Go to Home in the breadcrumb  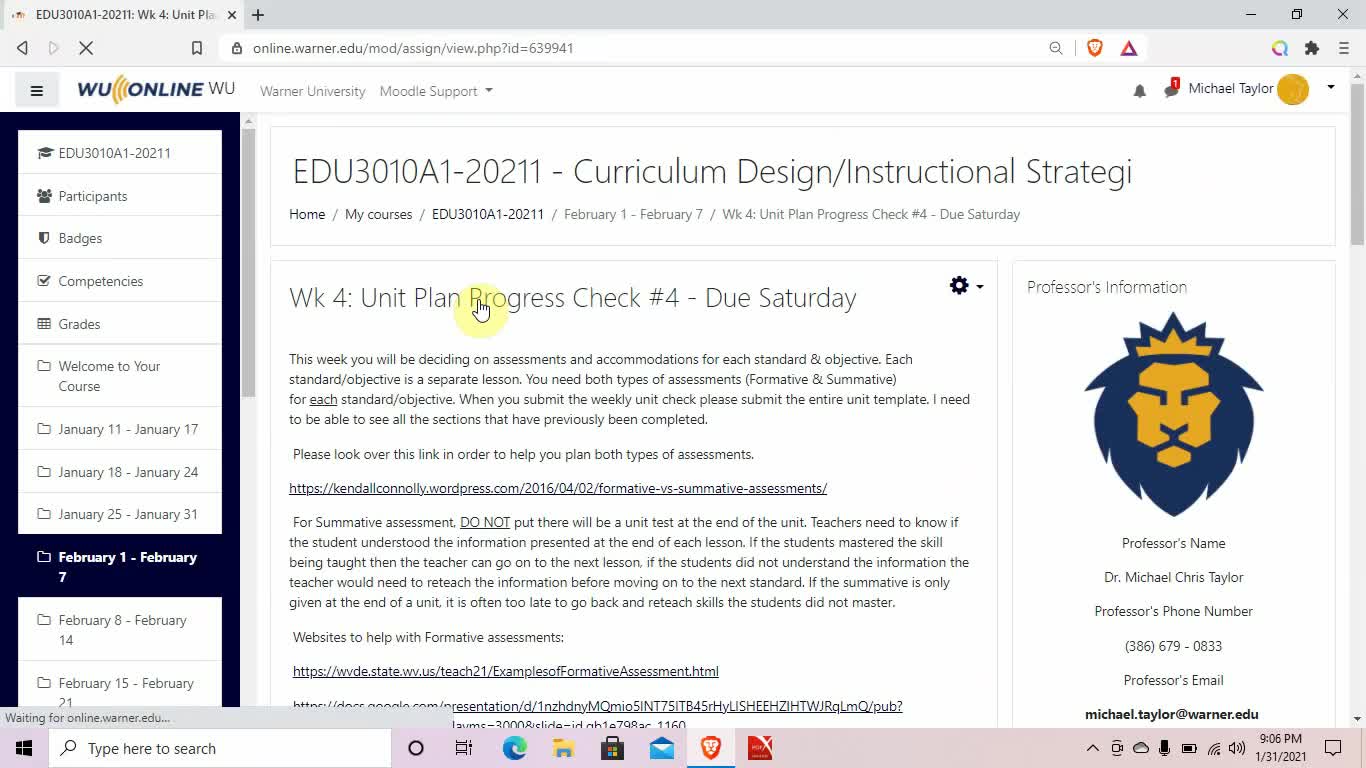307,214
